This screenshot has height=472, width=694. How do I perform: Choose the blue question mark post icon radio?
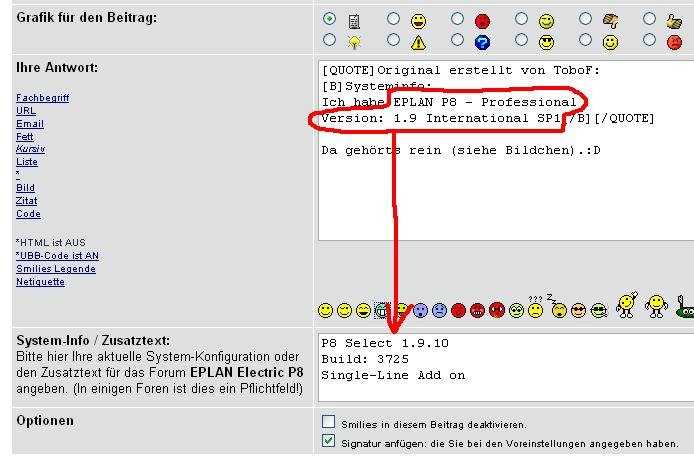[458, 40]
